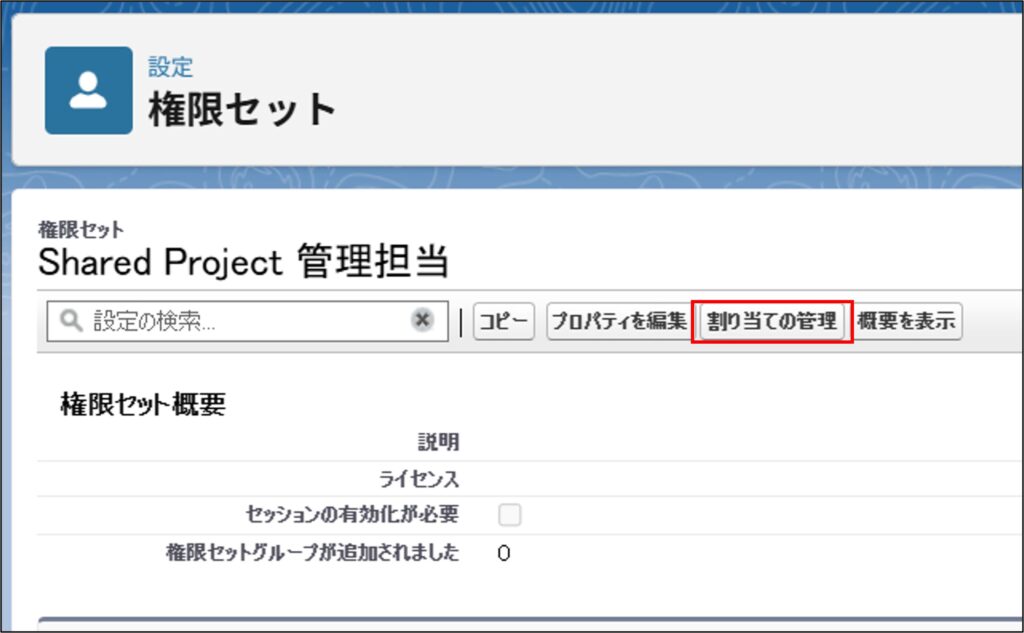Click the 権限セット page title
Screen dimensions: 1024x633
242,109
